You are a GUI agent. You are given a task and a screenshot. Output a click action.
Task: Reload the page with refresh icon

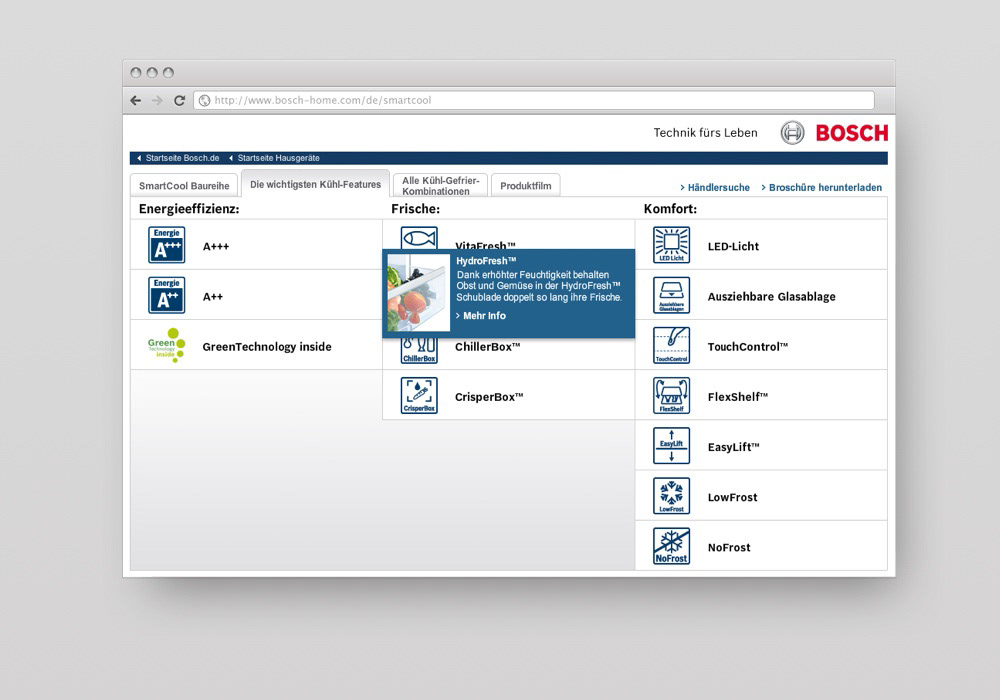click(x=179, y=100)
